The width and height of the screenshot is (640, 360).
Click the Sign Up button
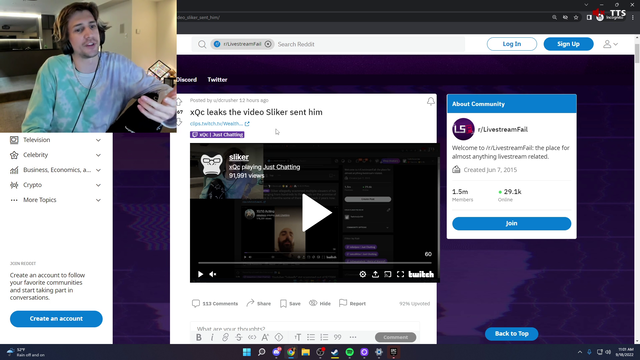click(x=568, y=44)
